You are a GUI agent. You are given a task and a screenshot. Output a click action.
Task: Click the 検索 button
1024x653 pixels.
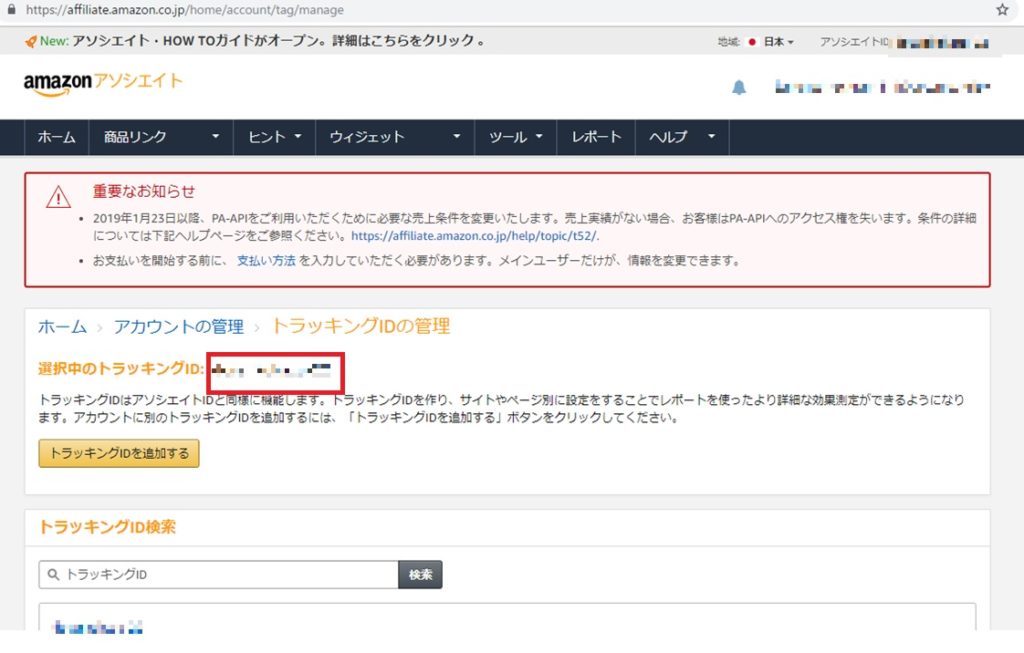pos(421,575)
